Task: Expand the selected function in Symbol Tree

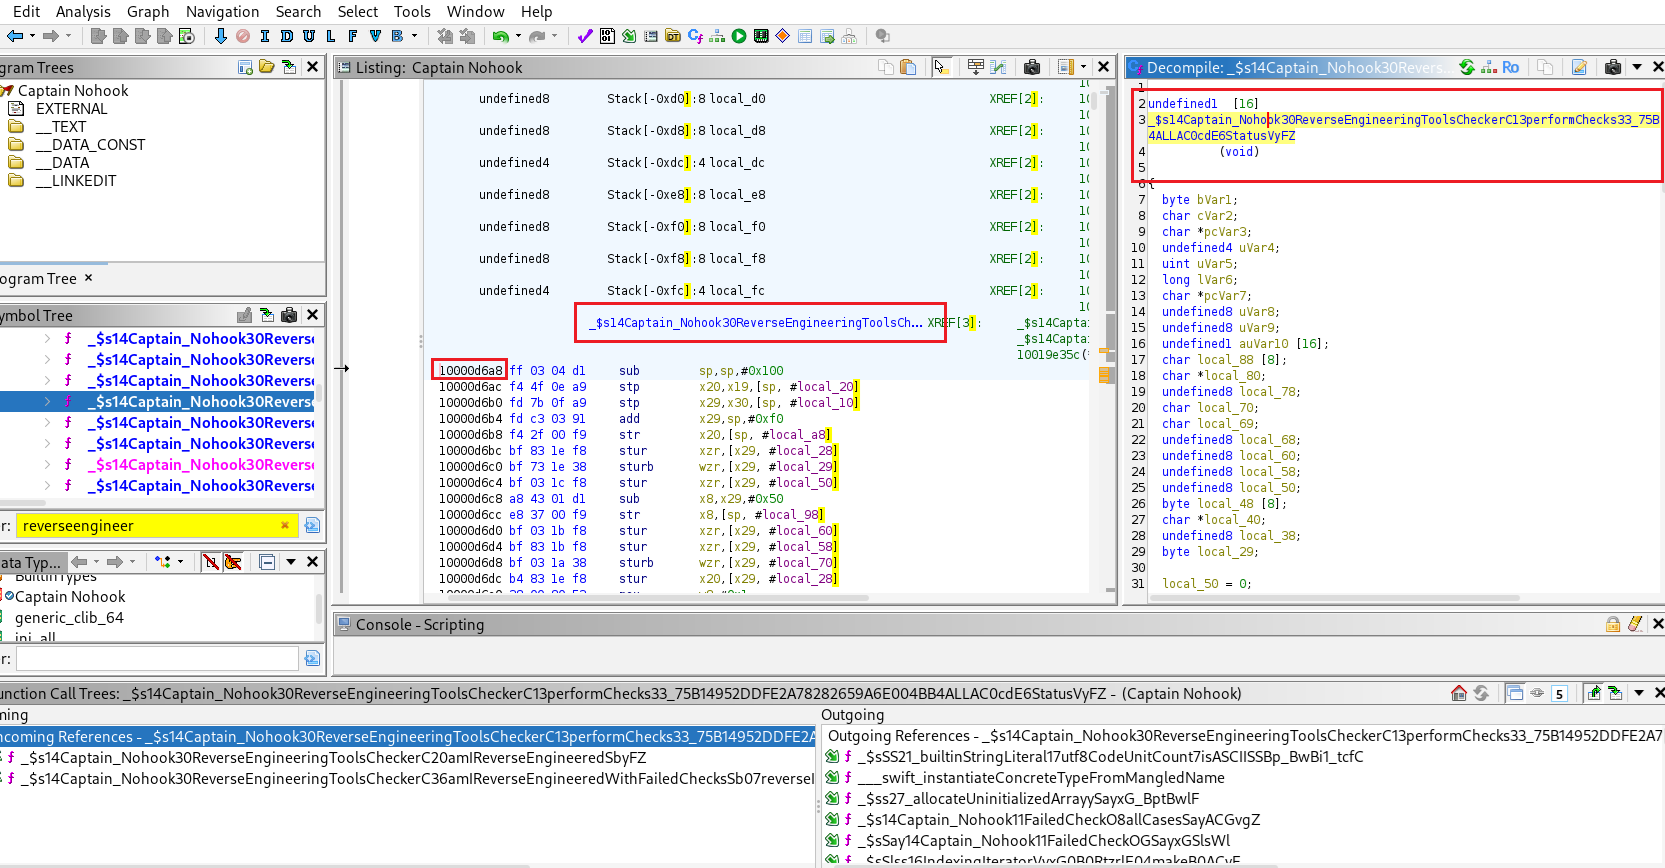Action: coord(47,402)
